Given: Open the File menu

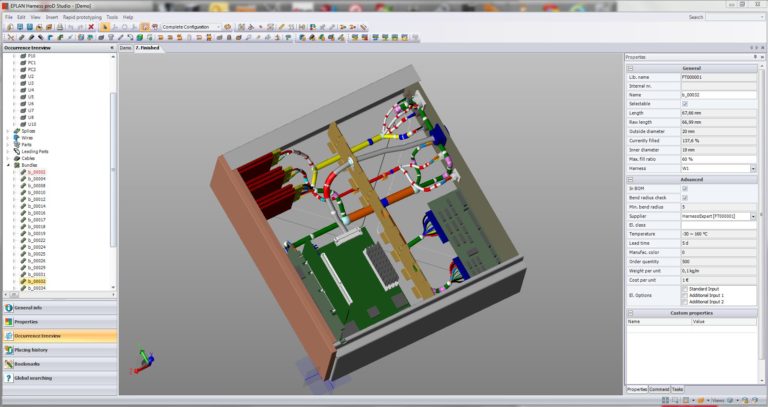Looking at the screenshot, I should pos(9,17).
